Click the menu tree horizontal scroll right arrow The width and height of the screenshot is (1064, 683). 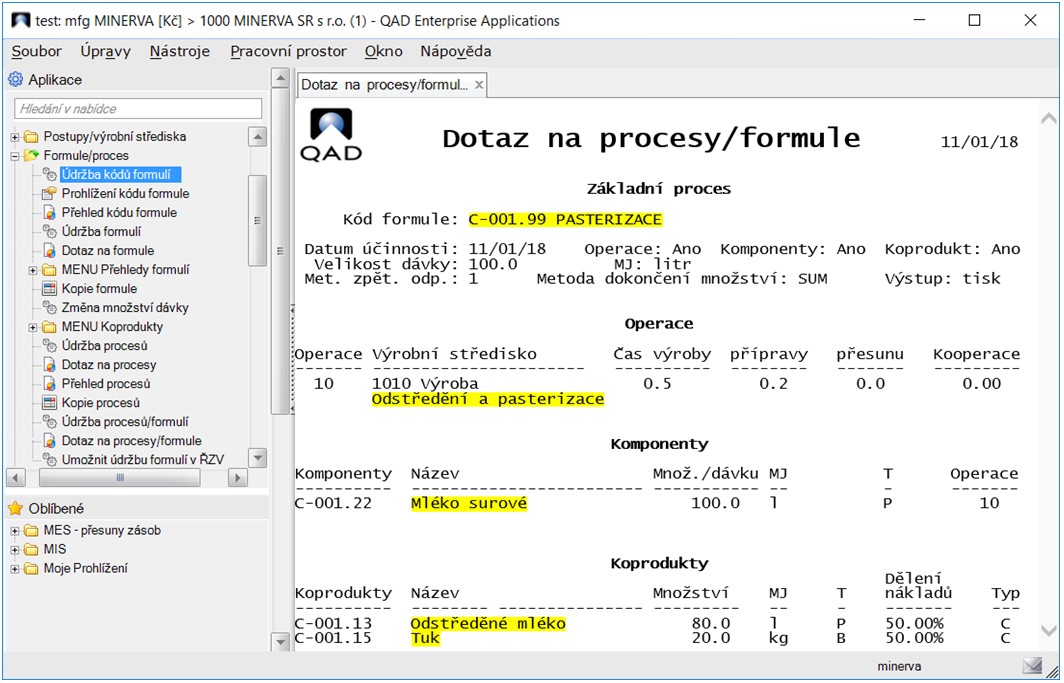click(x=237, y=477)
